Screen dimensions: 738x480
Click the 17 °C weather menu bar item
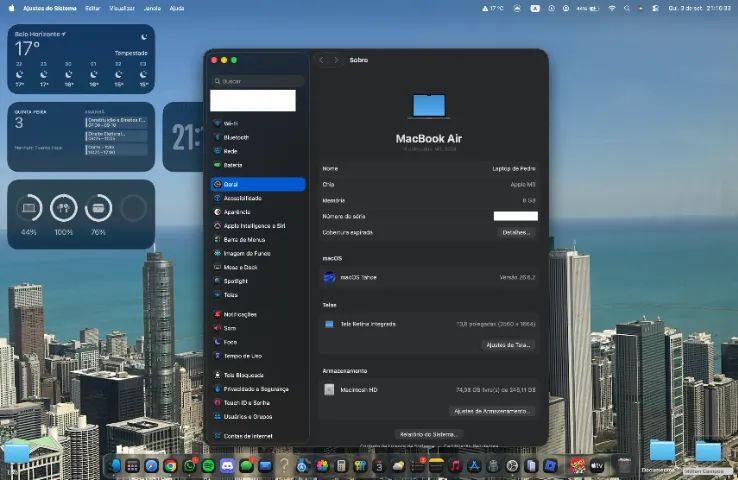493,8
